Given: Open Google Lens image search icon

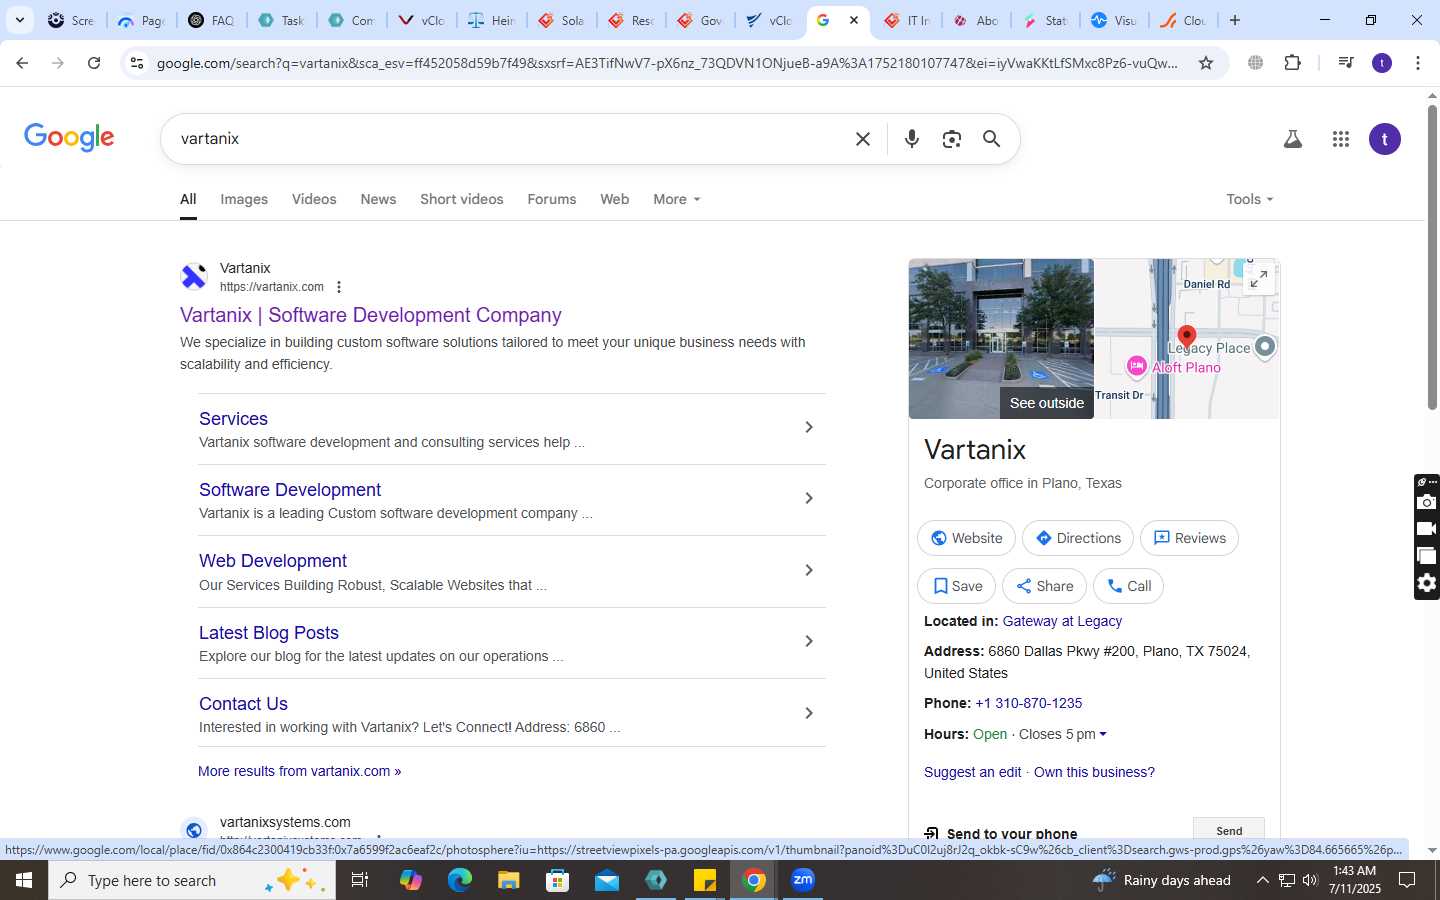Looking at the screenshot, I should pos(952,139).
